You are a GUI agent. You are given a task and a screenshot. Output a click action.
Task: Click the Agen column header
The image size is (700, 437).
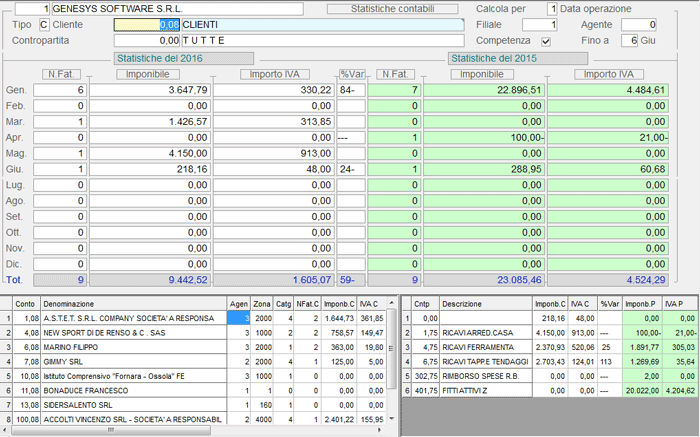239,304
